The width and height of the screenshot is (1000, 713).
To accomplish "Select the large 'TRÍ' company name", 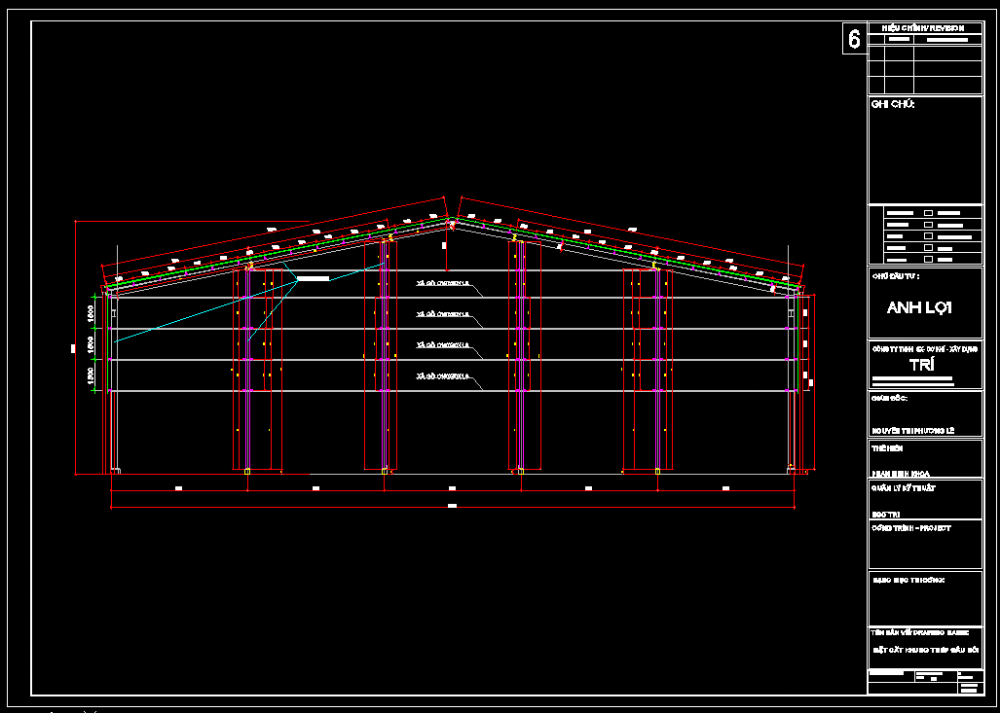I will [x=922, y=365].
